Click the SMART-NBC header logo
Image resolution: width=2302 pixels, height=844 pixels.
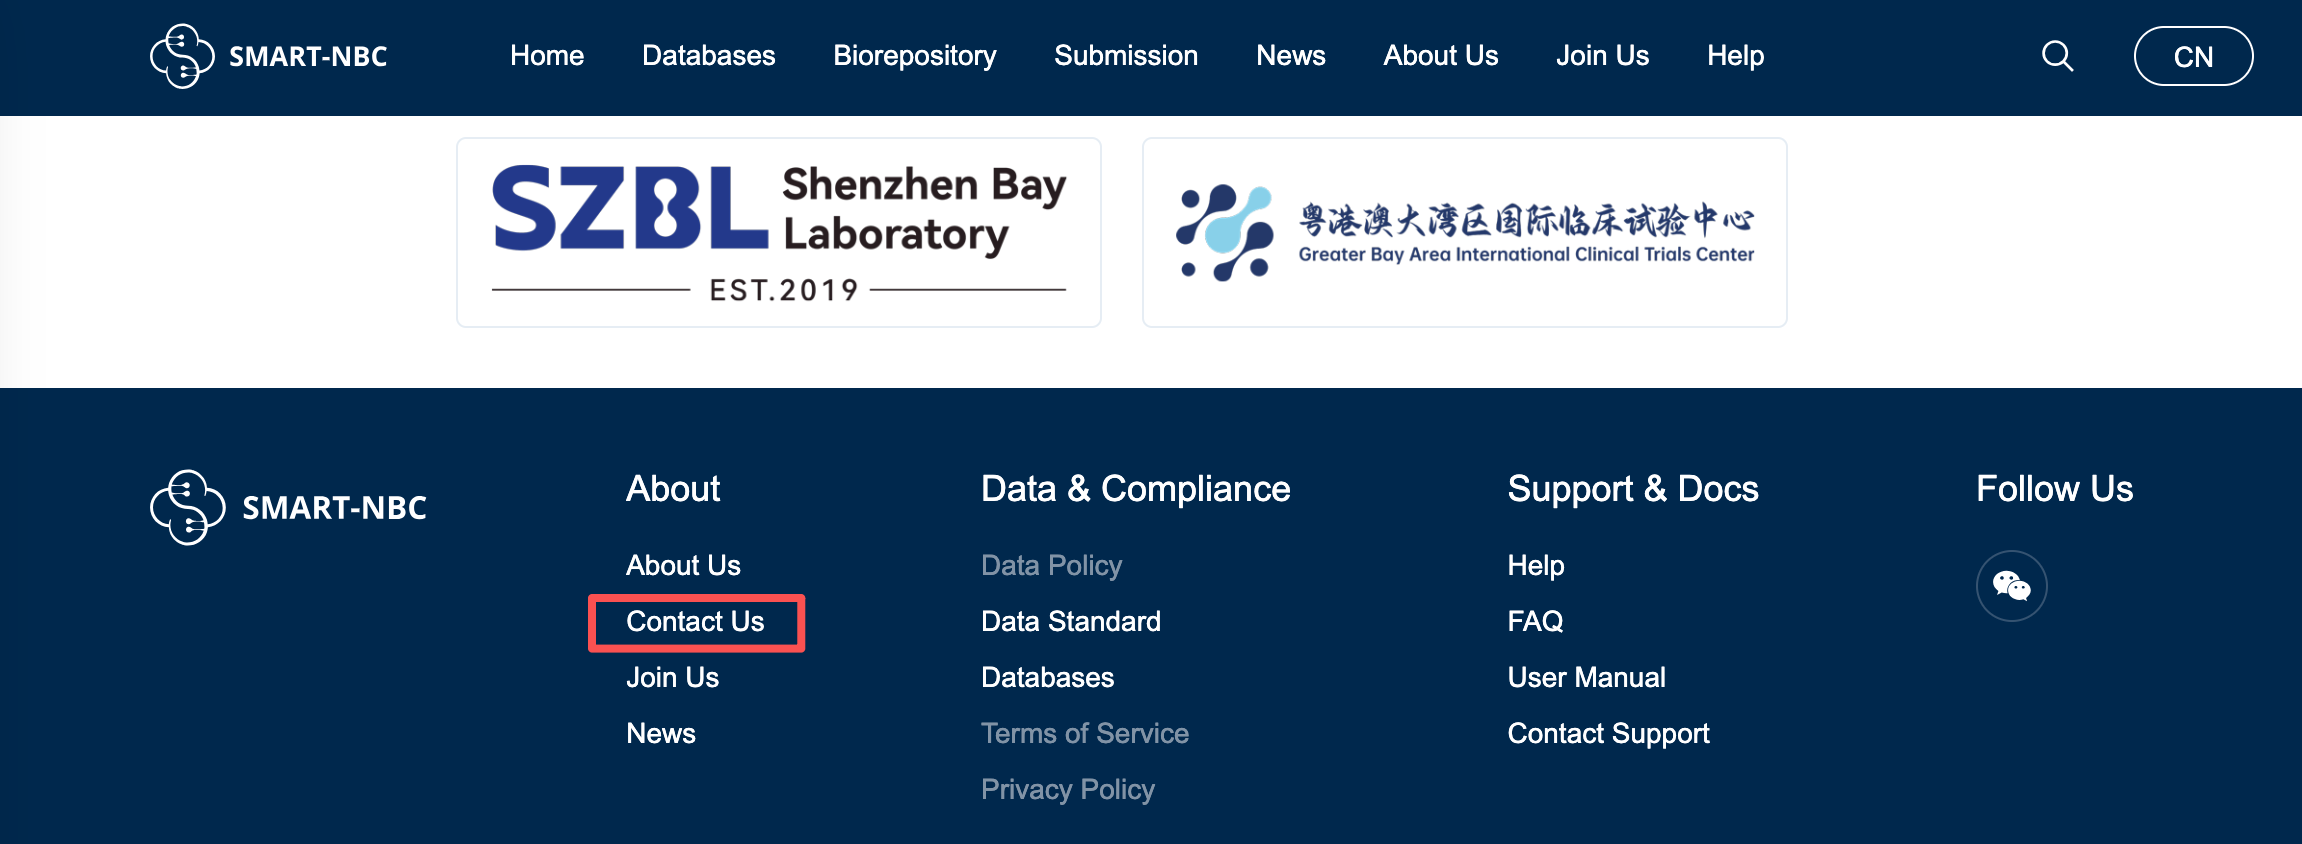268,56
